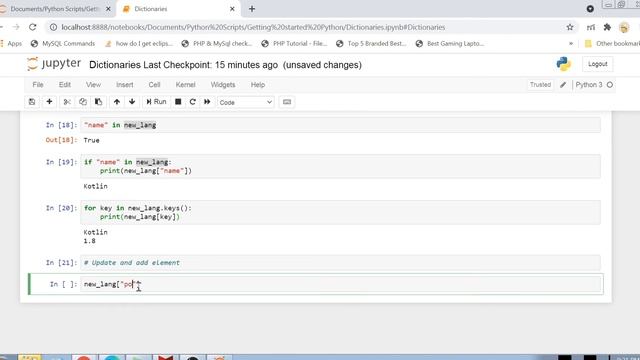The image size is (640, 360).
Task: Cut the selected cells with the scissors icon
Action: [67, 102]
